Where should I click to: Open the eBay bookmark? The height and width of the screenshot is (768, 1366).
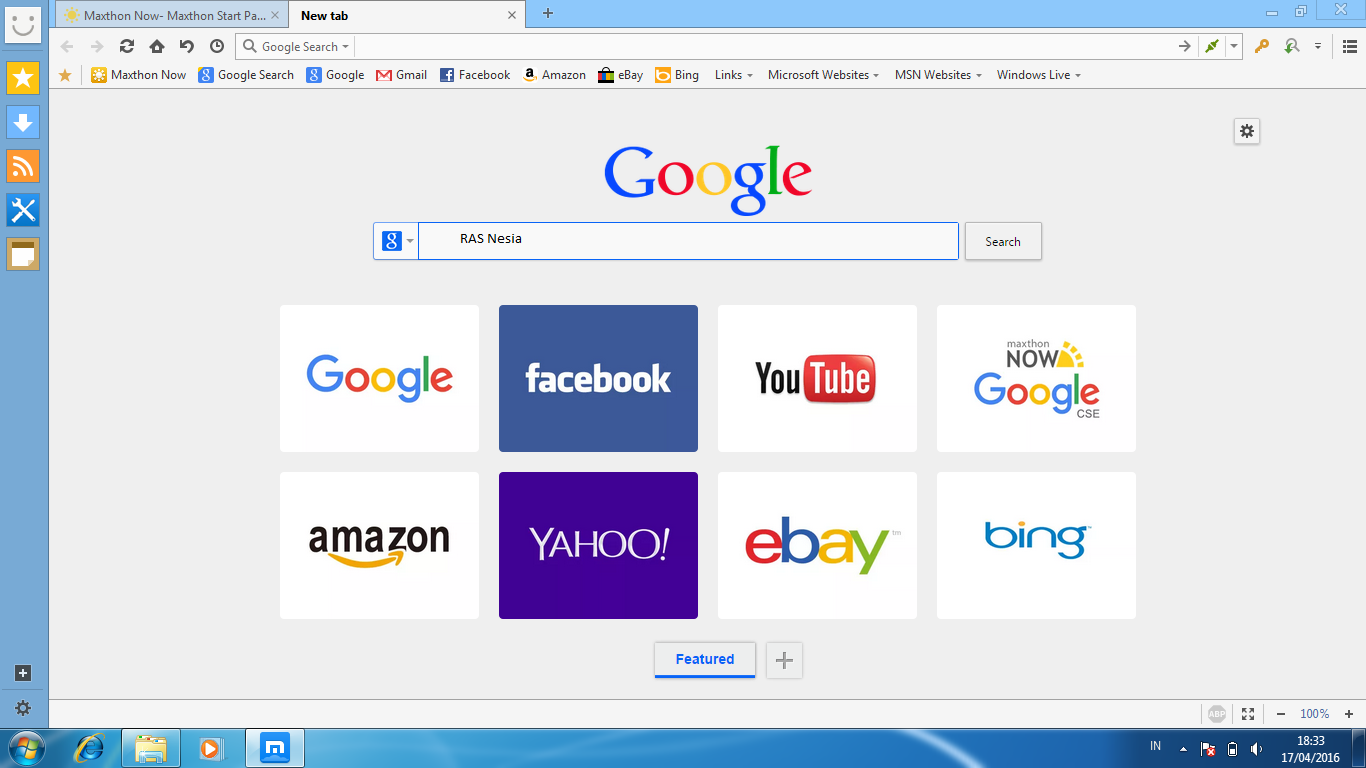(x=621, y=75)
